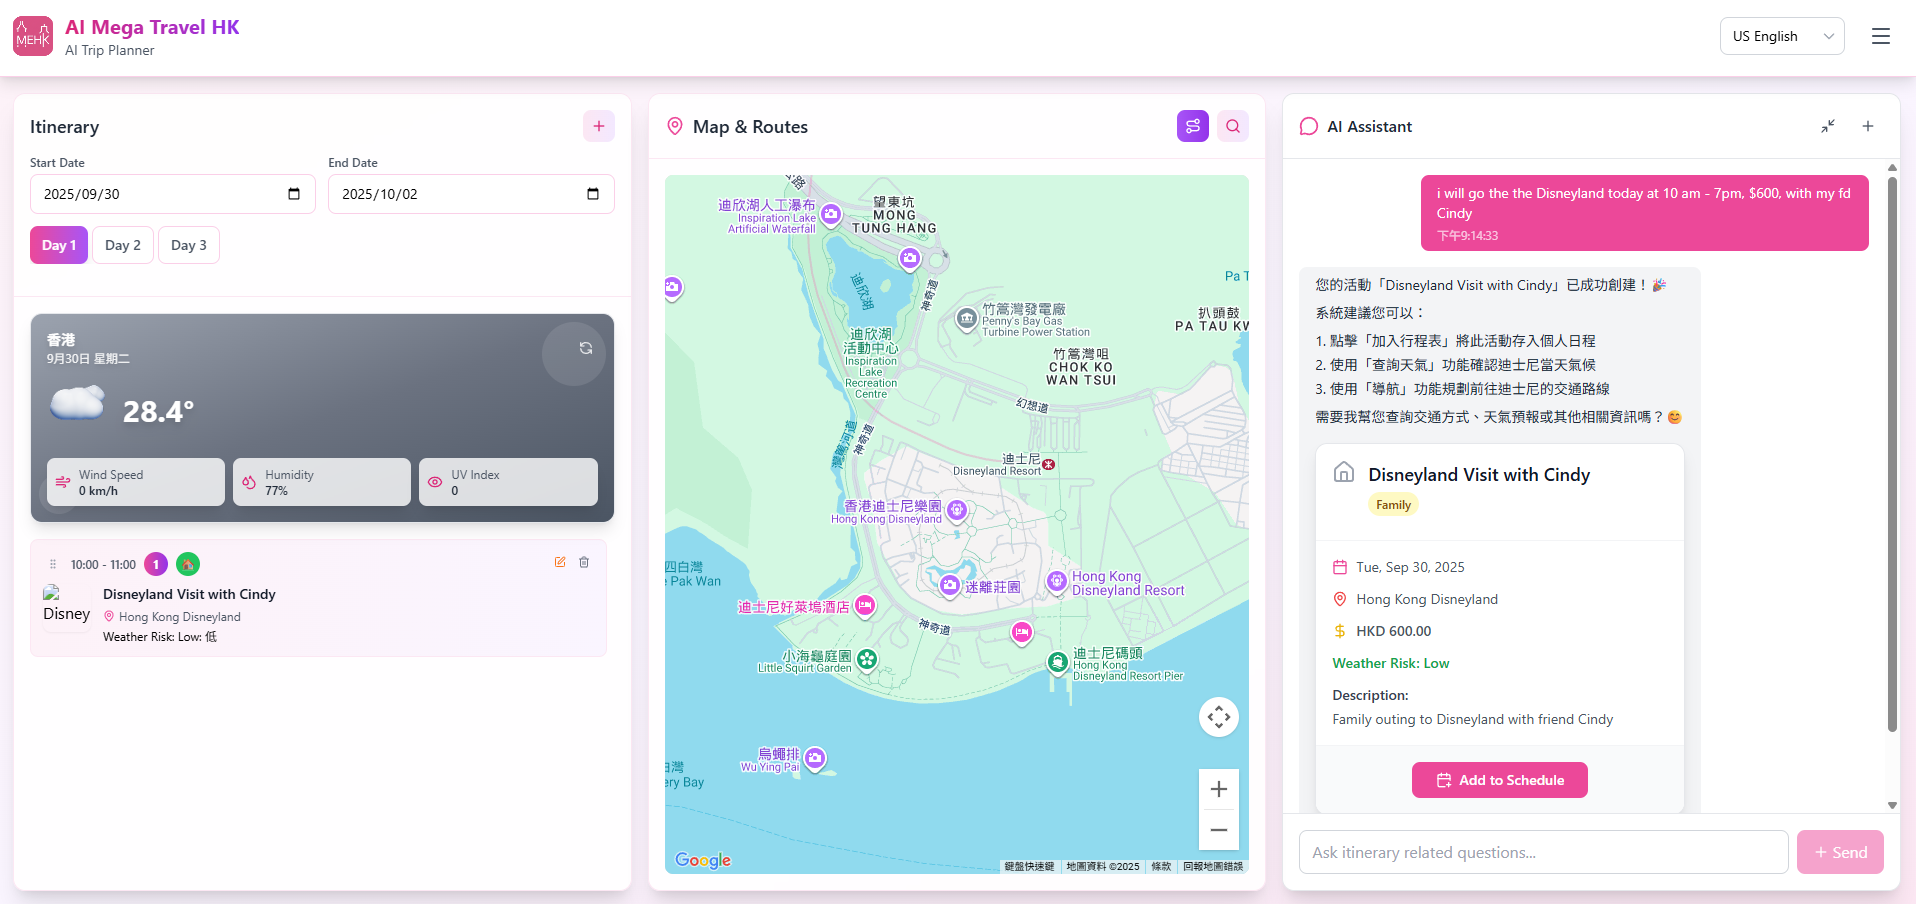This screenshot has height=904, width=1916.
Task: Refresh the Hong Kong weather card
Action: pos(586,348)
